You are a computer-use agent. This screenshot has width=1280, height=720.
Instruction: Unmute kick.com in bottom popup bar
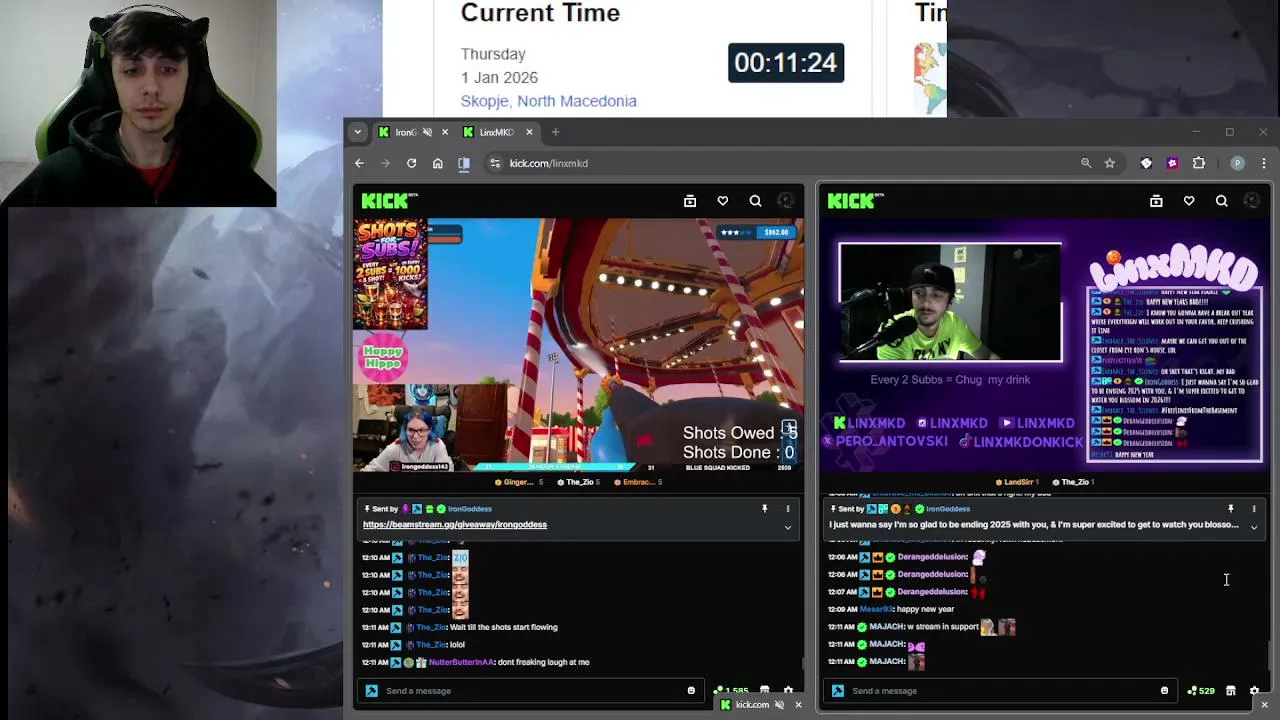[779, 705]
